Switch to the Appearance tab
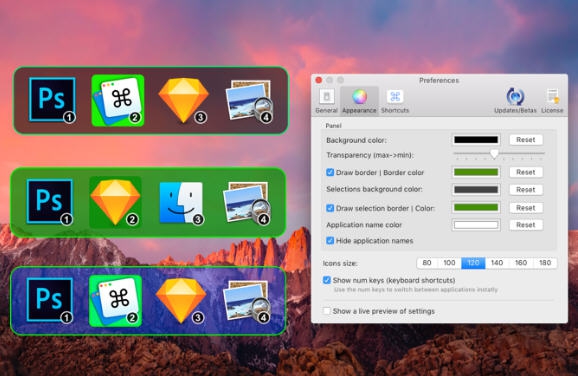This screenshot has height=376, width=578. point(359,101)
